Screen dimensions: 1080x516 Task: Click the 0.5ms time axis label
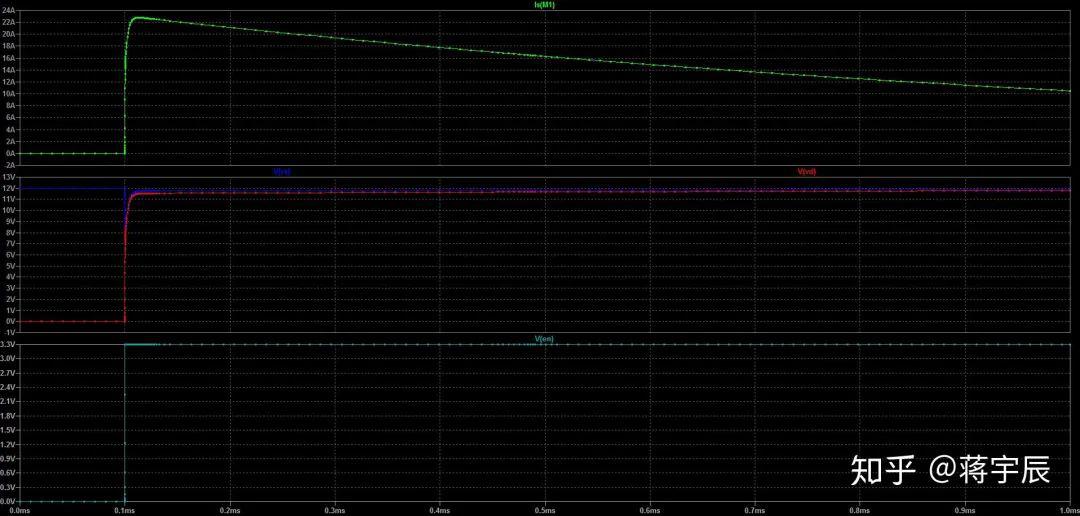tap(545, 511)
